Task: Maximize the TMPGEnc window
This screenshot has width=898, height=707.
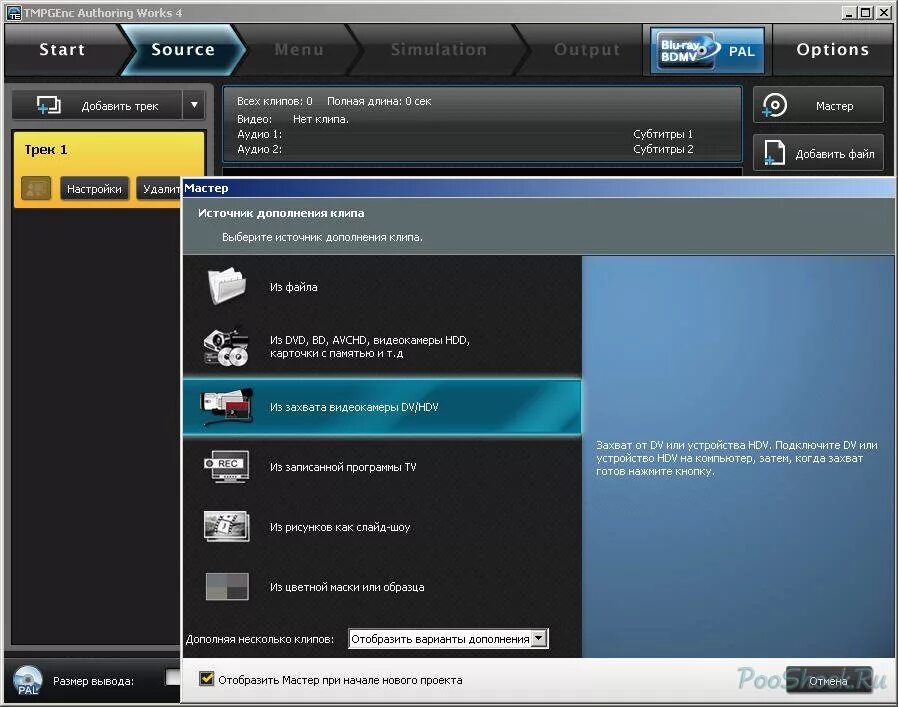Action: point(866,12)
